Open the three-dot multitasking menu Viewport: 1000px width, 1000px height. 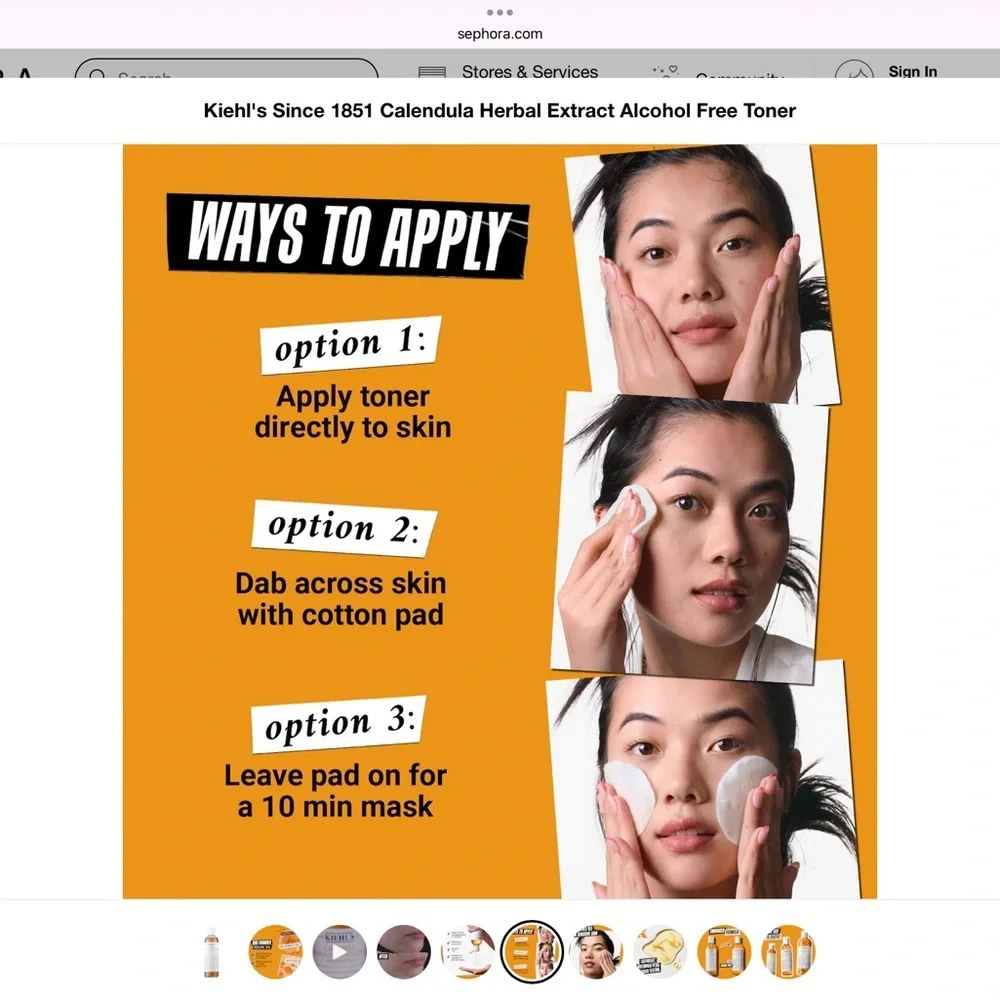(499, 12)
